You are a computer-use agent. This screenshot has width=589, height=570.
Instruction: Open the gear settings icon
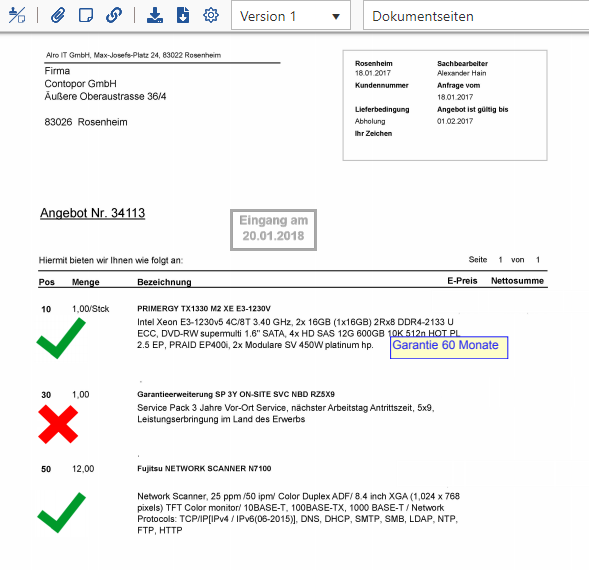(x=211, y=15)
